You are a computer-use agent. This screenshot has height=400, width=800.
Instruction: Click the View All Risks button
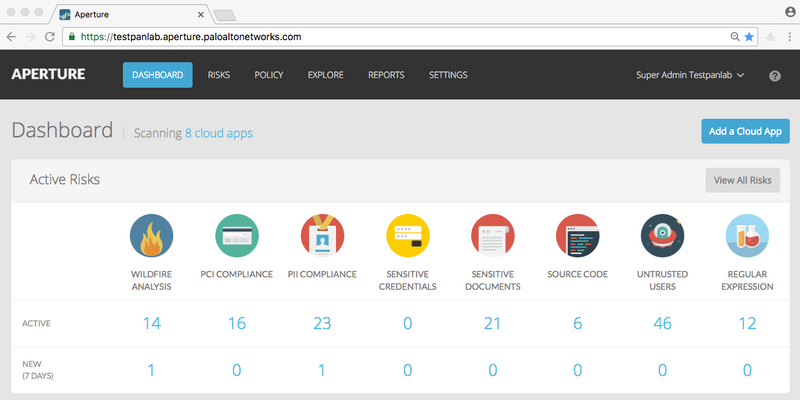(x=741, y=180)
